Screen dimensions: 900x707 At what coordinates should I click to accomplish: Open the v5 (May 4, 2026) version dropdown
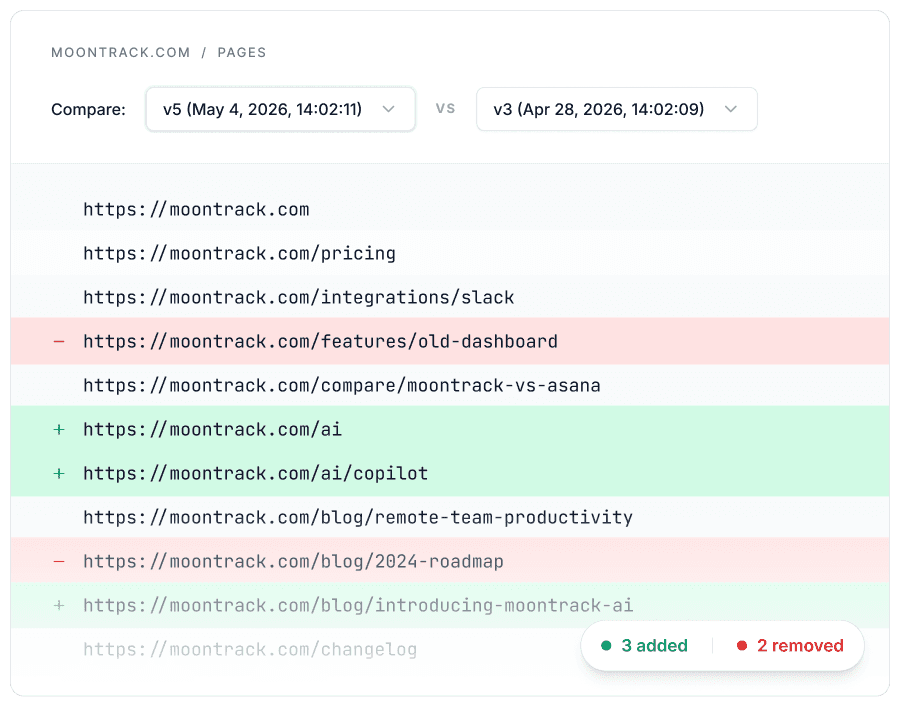(x=281, y=109)
